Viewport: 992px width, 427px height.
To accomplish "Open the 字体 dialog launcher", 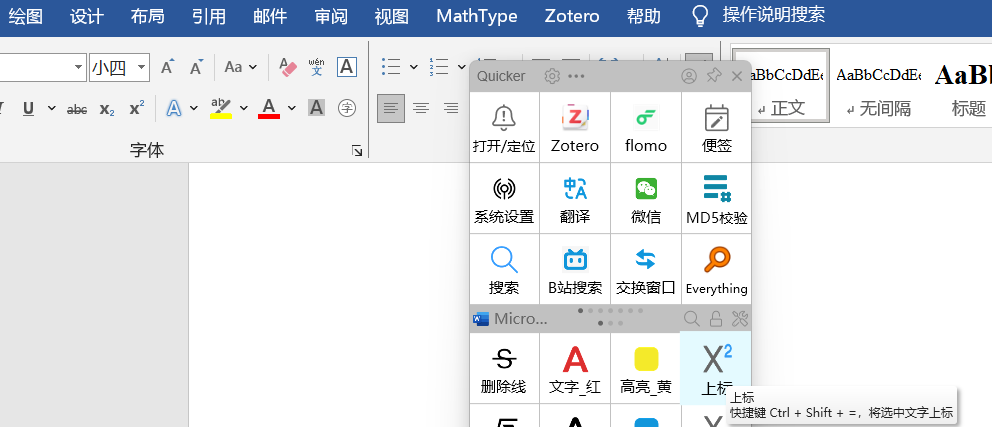I will 357,151.
